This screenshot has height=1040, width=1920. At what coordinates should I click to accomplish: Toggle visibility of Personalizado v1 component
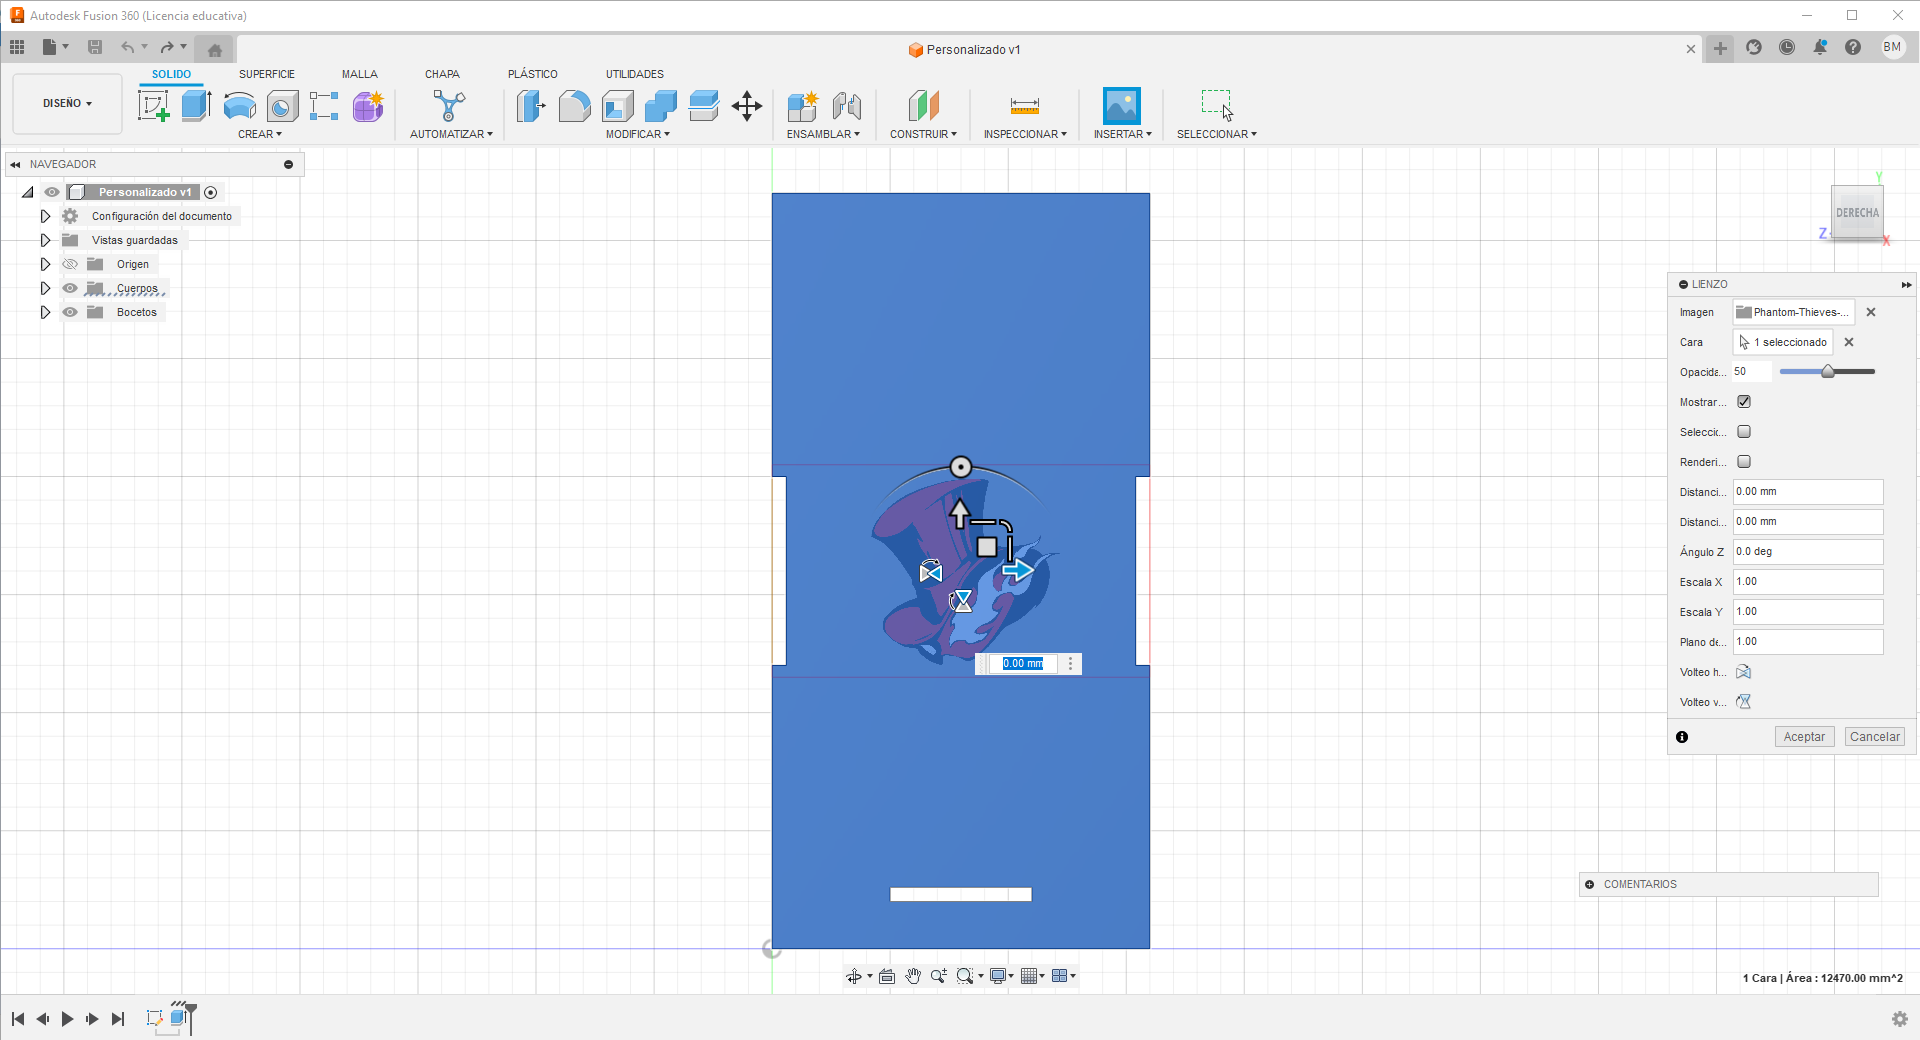click(52, 192)
